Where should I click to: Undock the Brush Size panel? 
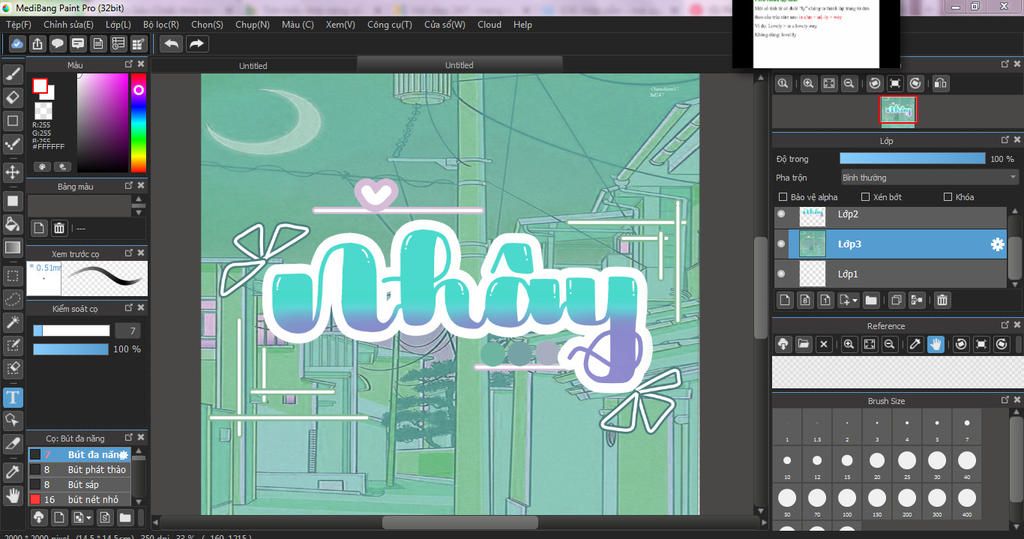pos(1005,400)
